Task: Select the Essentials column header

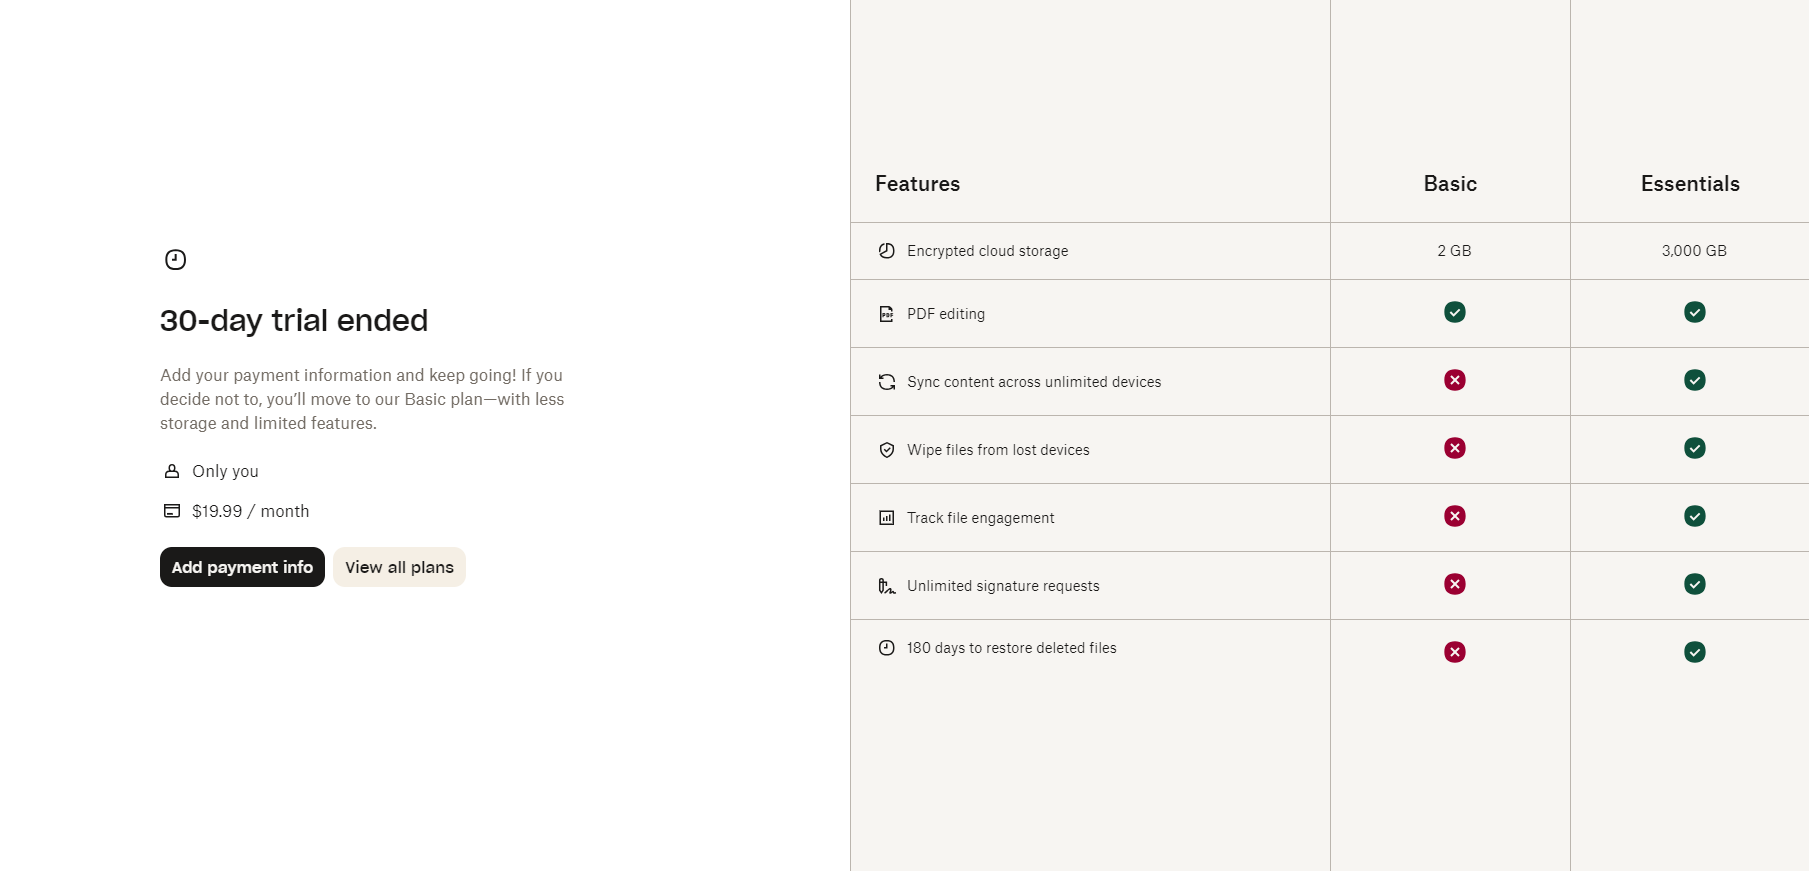Action: (1689, 184)
